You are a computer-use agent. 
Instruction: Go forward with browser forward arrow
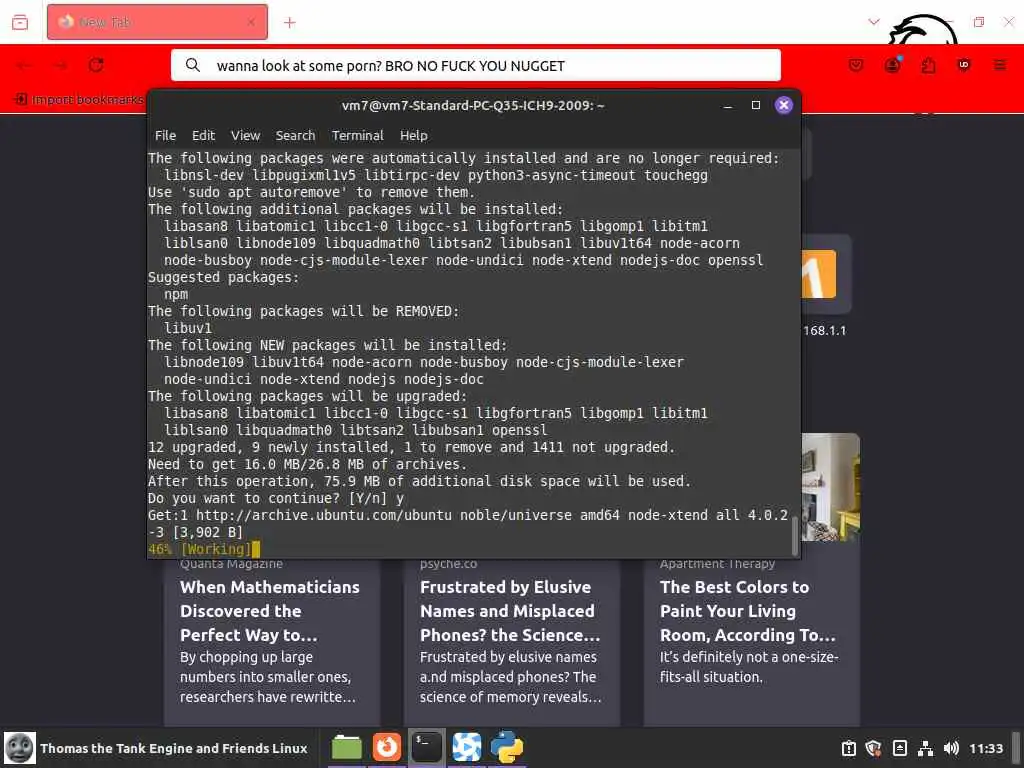point(60,65)
